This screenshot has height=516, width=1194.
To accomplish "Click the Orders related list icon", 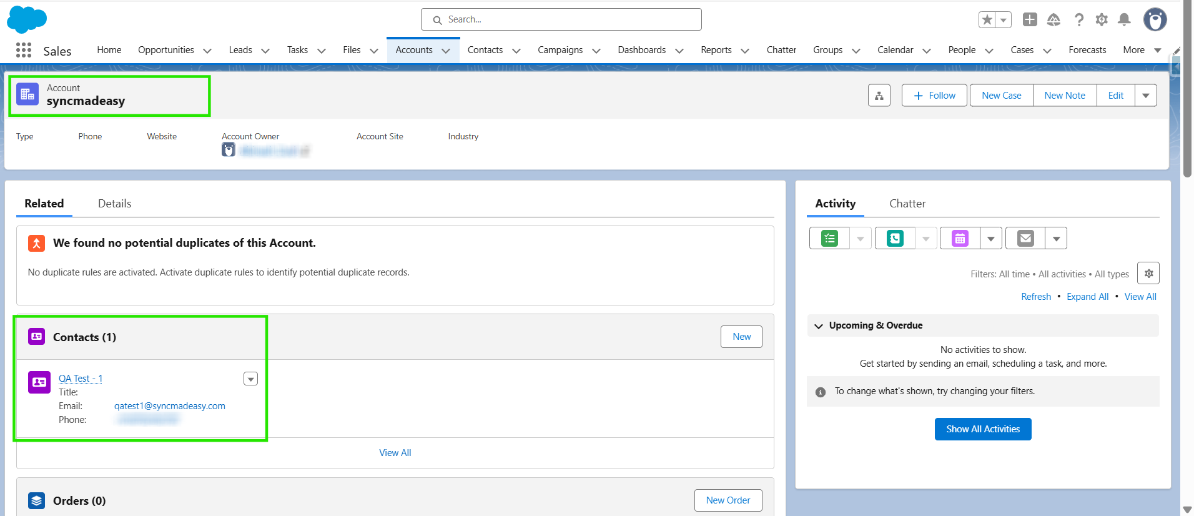I will coord(37,500).
